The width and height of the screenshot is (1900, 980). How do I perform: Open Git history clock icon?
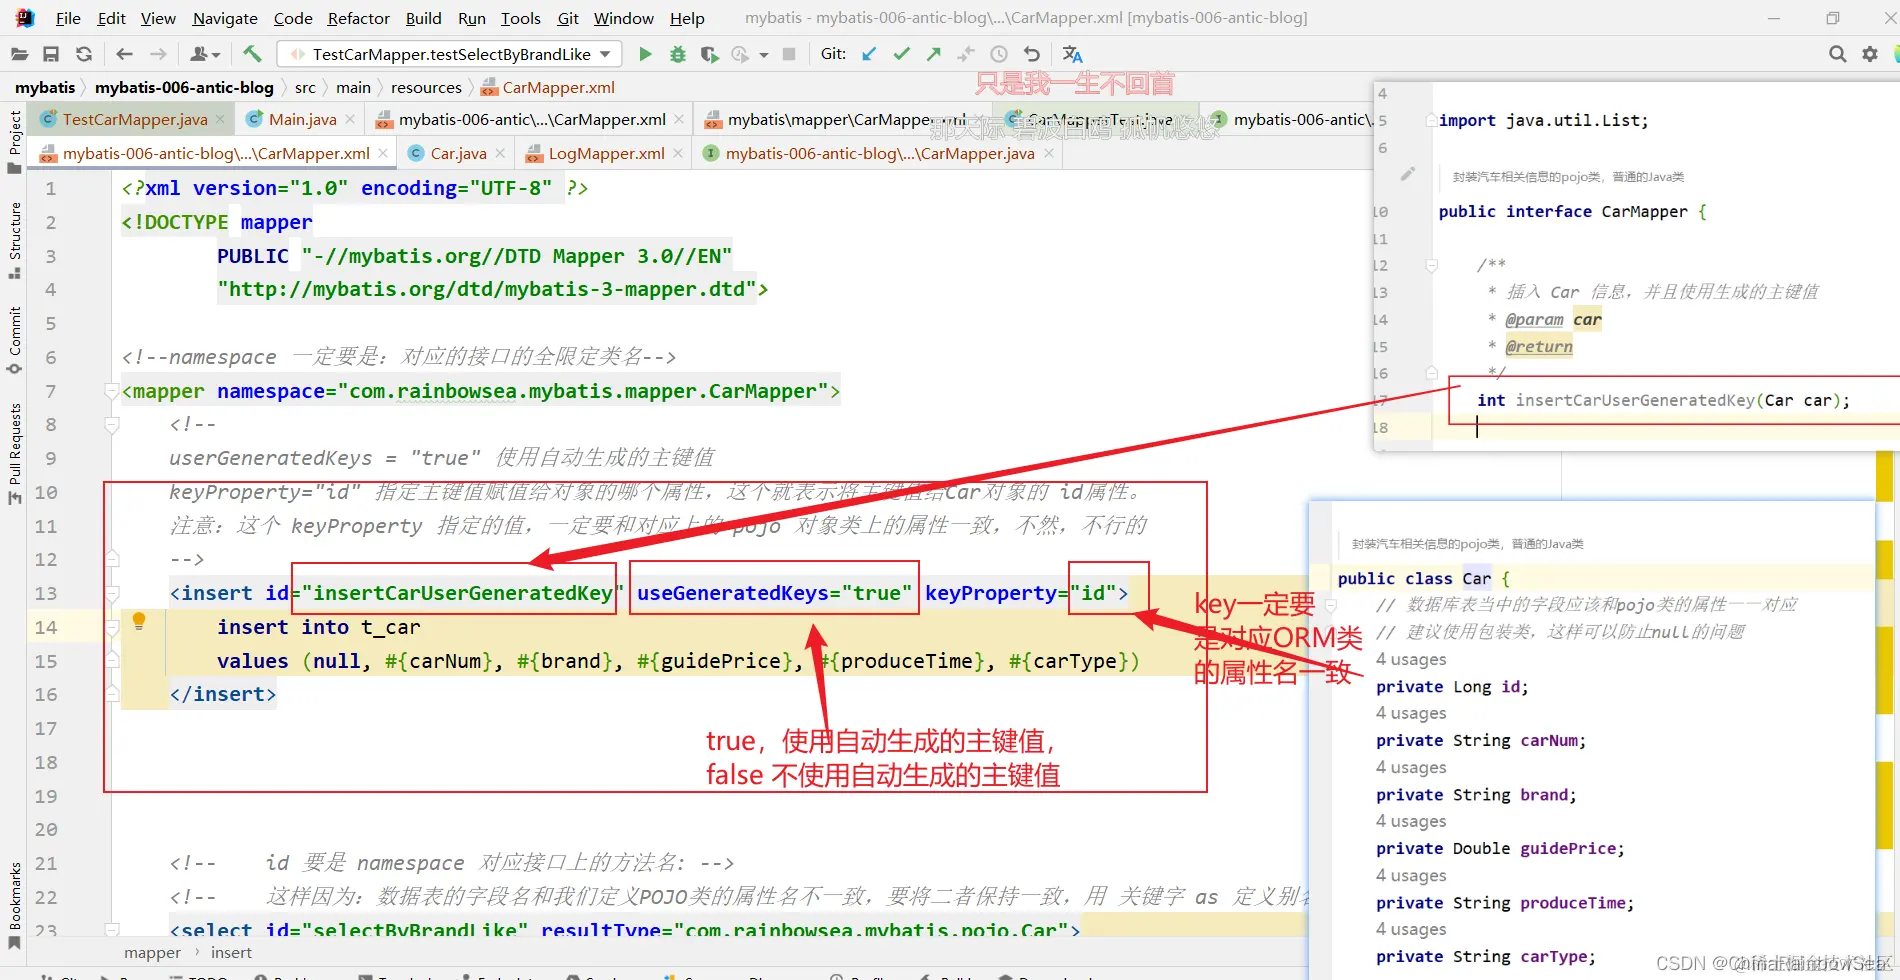pyautogui.click(x=998, y=54)
